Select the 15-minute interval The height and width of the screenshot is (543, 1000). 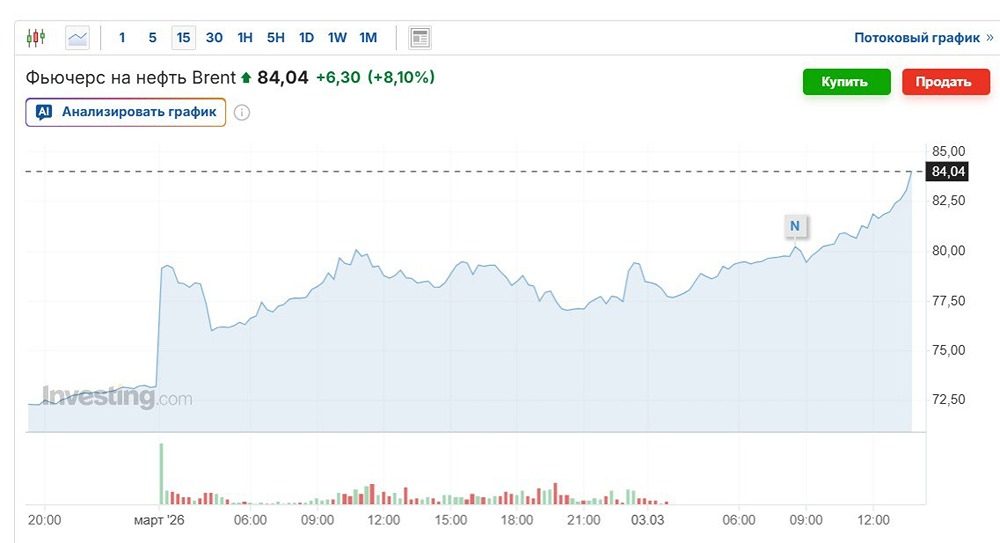coord(183,38)
